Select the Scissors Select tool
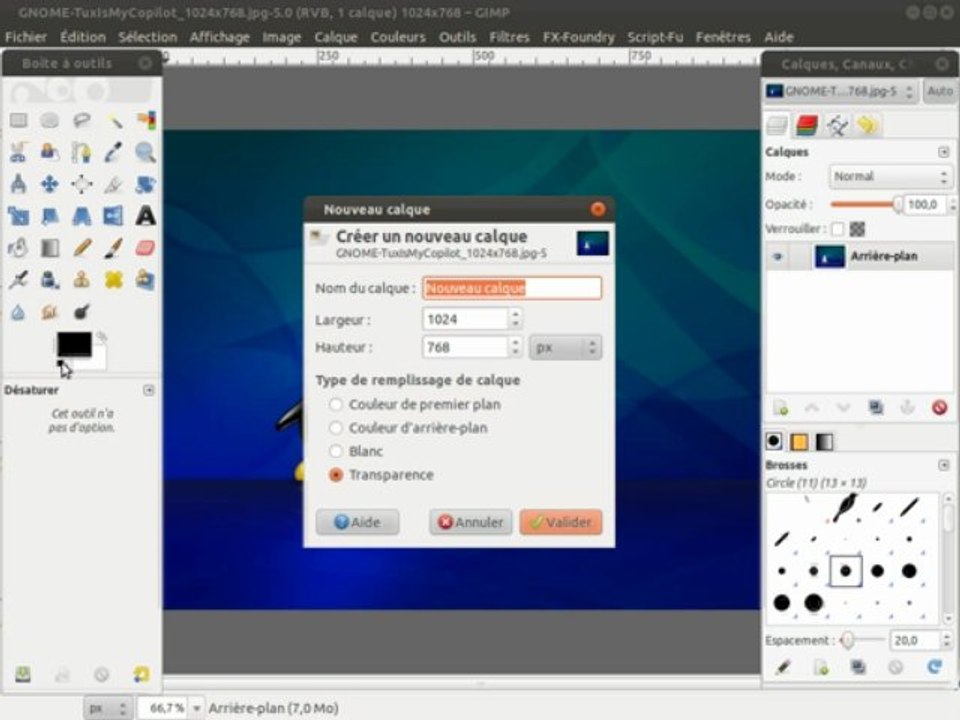The width and height of the screenshot is (960, 720). click(x=18, y=152)
